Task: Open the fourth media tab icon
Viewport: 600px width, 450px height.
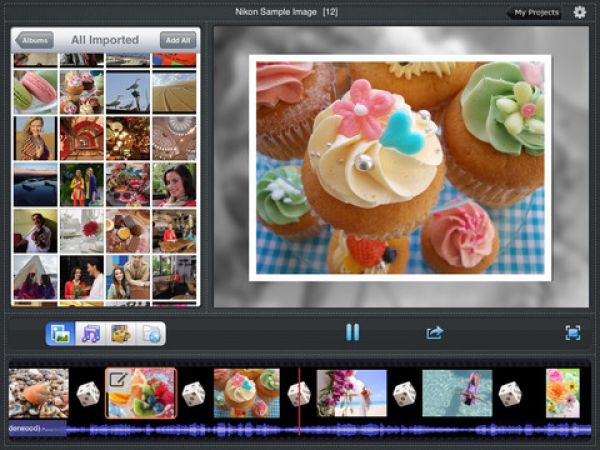Action: [x=151, y=334]
